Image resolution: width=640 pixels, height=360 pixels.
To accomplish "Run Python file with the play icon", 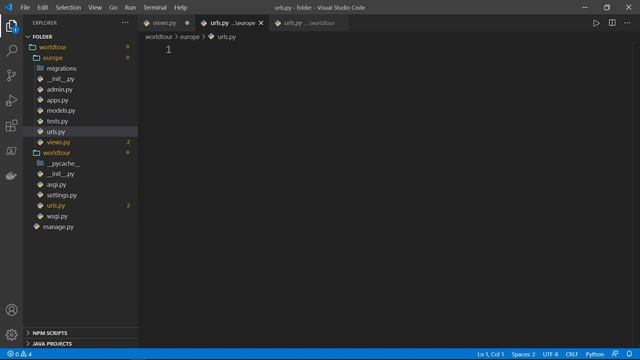I will click(x=596, y=23).
